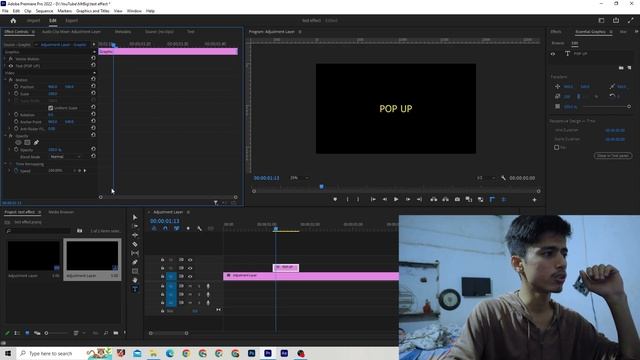This screenshot has height=360, width=640.
Task: Switch to the Media Browser tab
Action: (x=61, y=212)
